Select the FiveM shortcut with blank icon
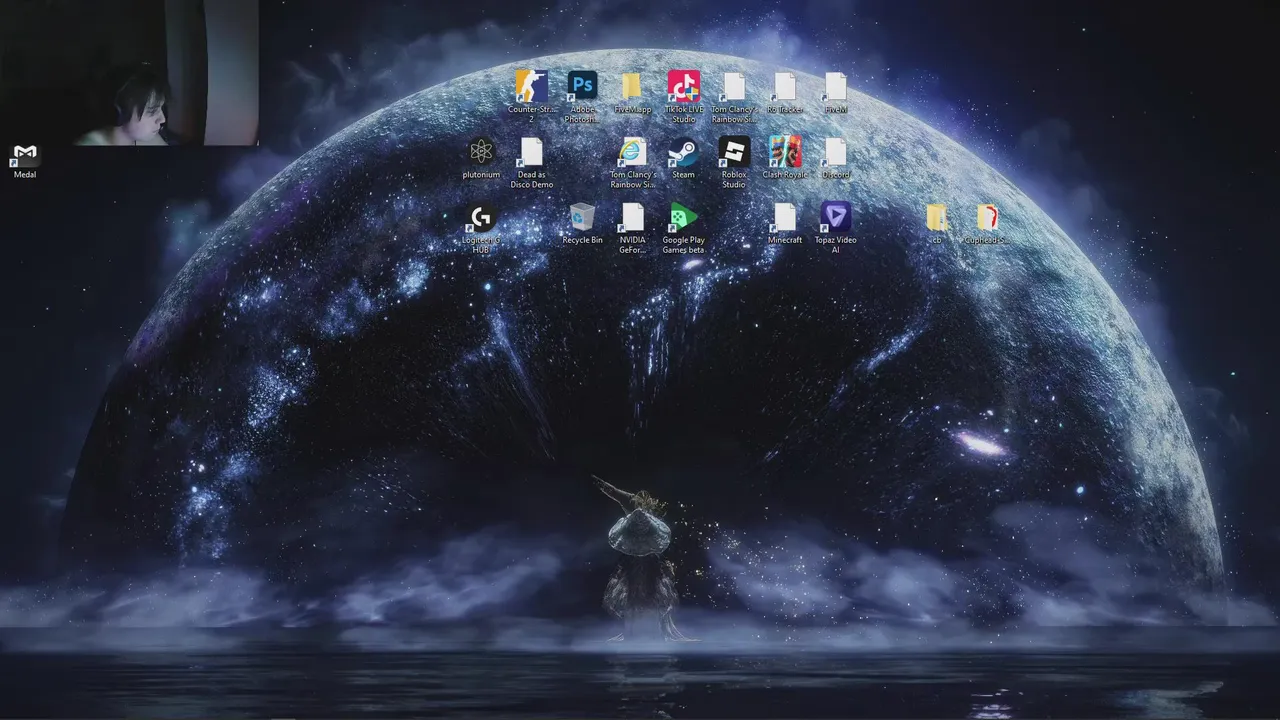The image size is (1280, 720). point(836,93)
